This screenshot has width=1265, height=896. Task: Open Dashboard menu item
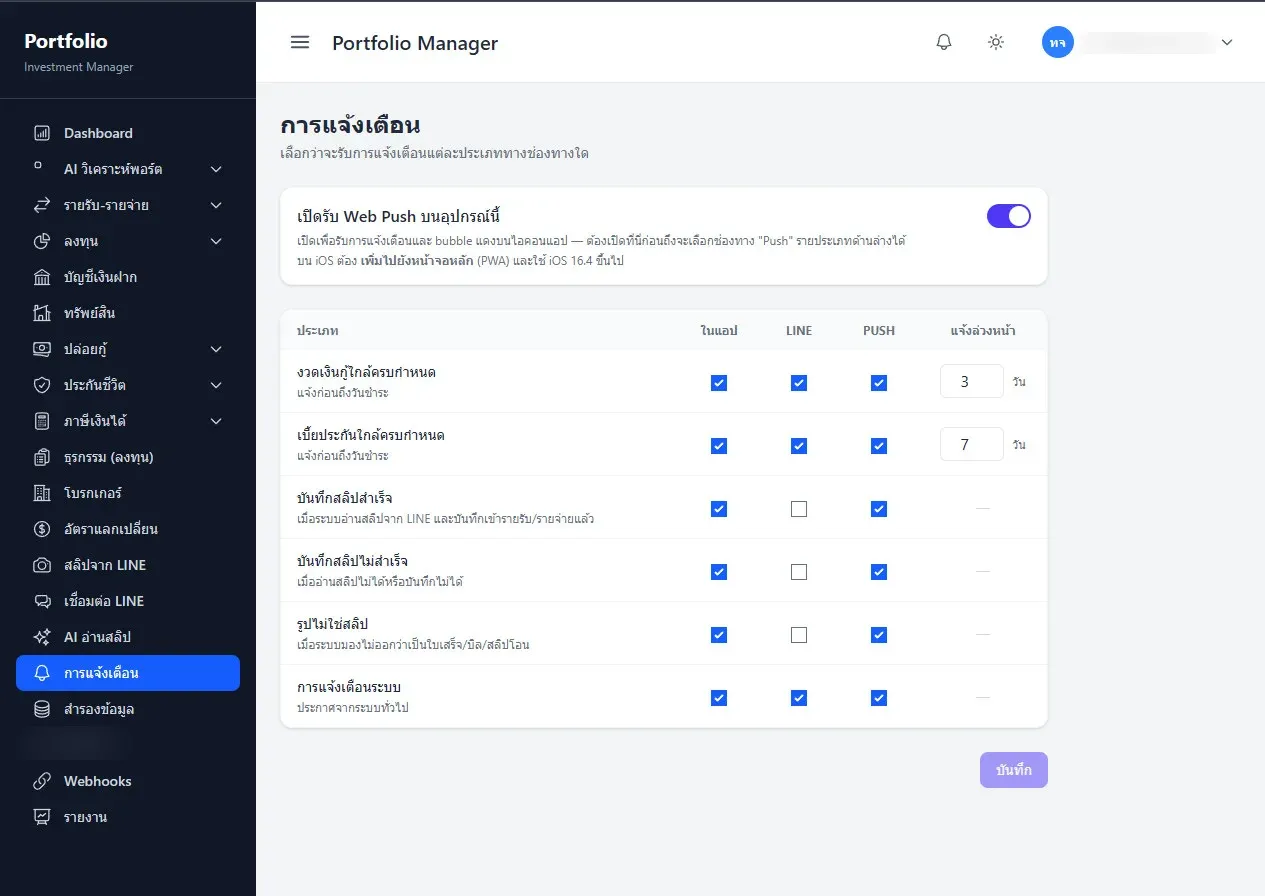click(x=128, y=133)
